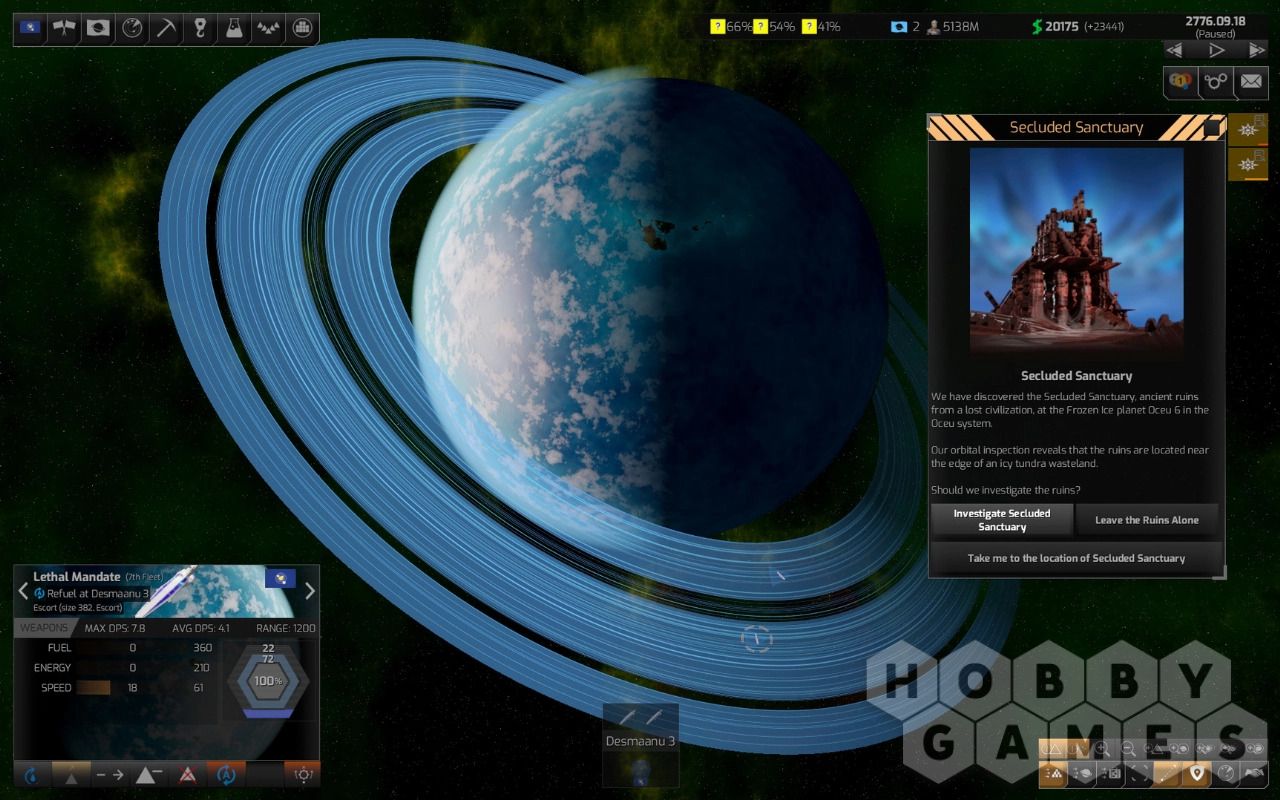
Task: Resume the paused game with play
Action: pos(1216,50)
